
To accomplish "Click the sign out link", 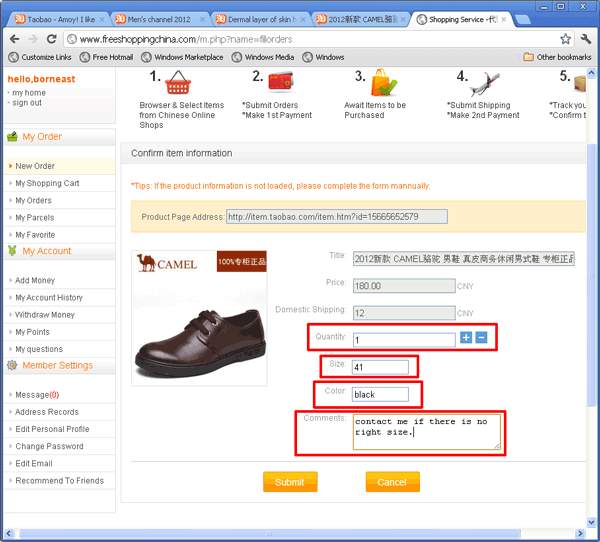I will click(27, 103).
